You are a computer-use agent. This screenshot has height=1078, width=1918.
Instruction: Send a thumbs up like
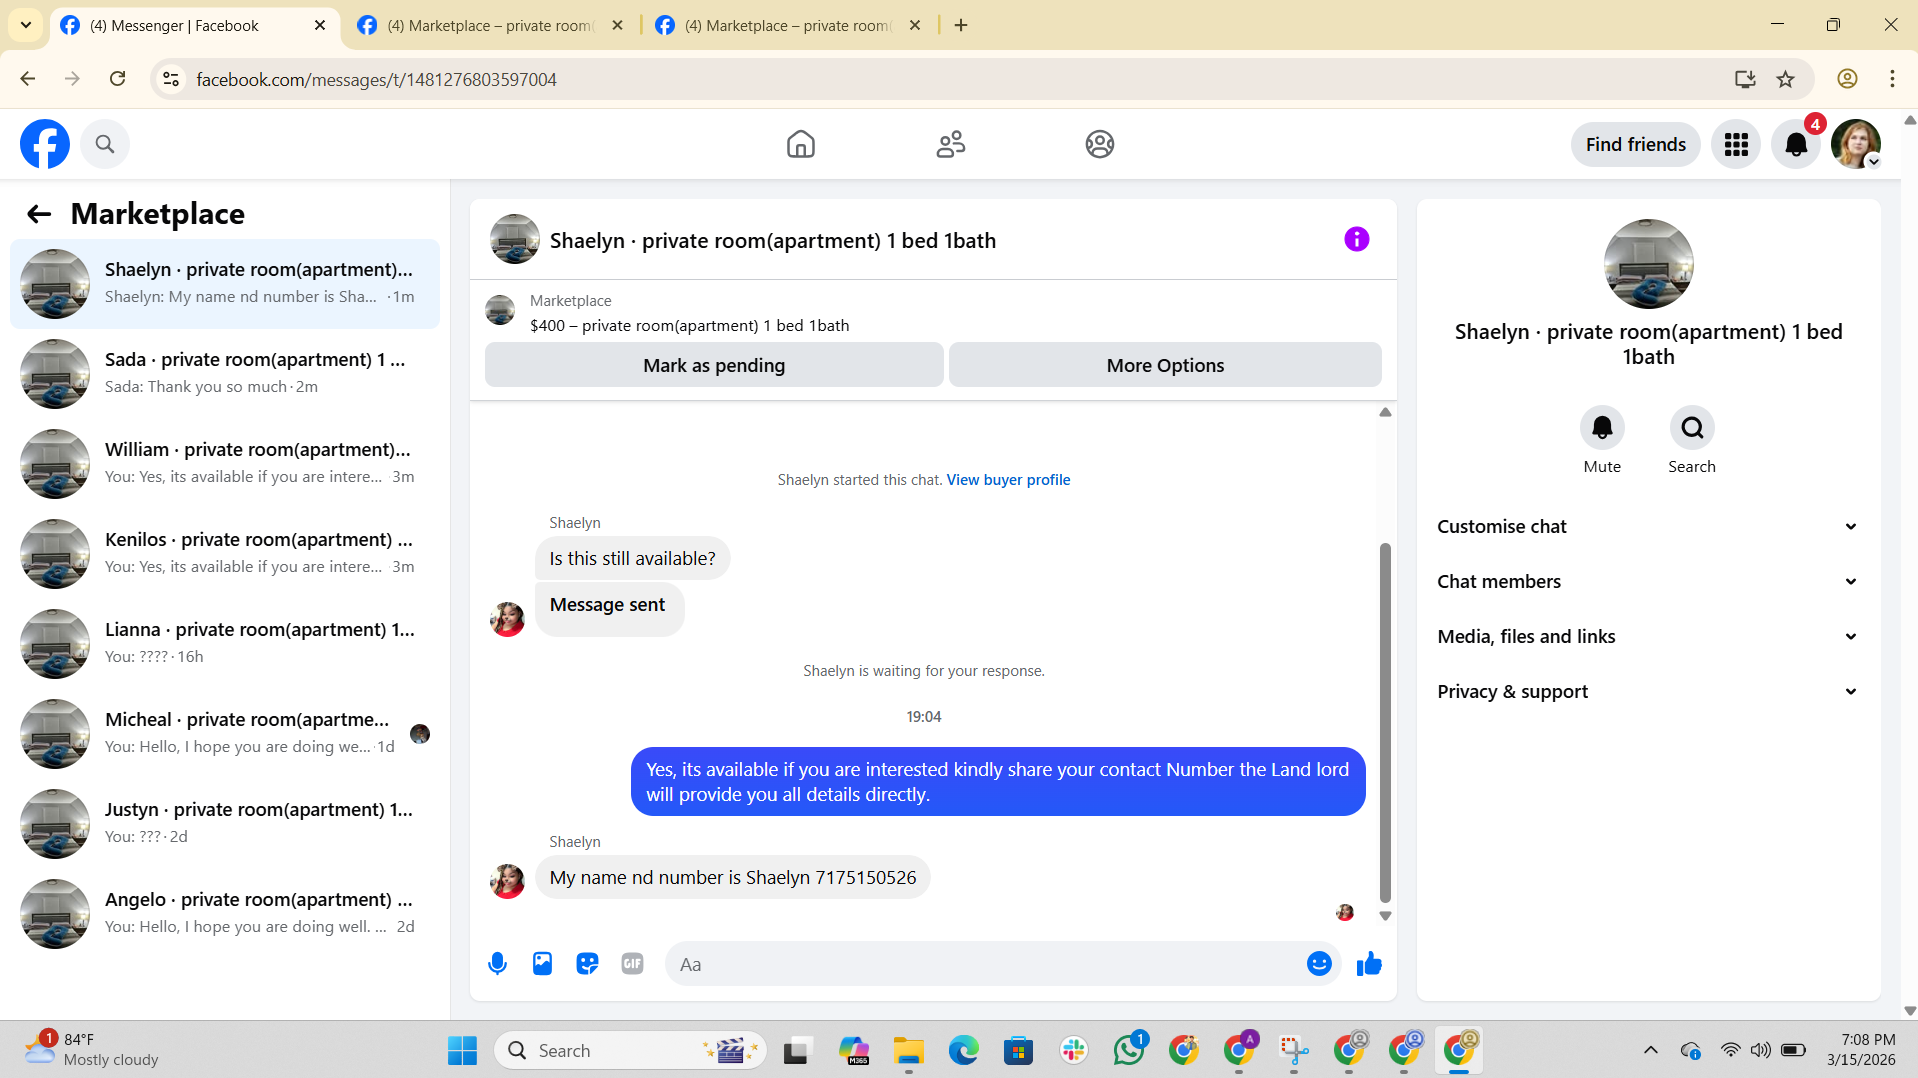point(1369,964)
